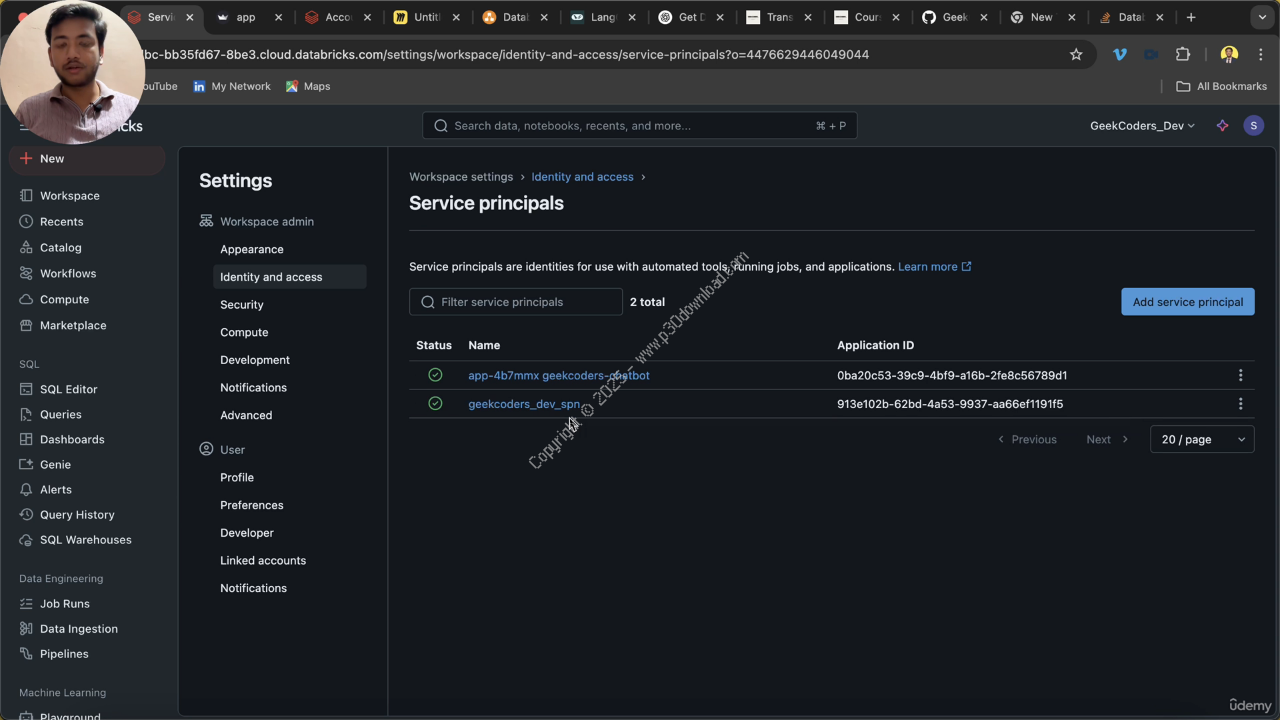Open the geekcoders_dev_spn service principal

point(524,404)
